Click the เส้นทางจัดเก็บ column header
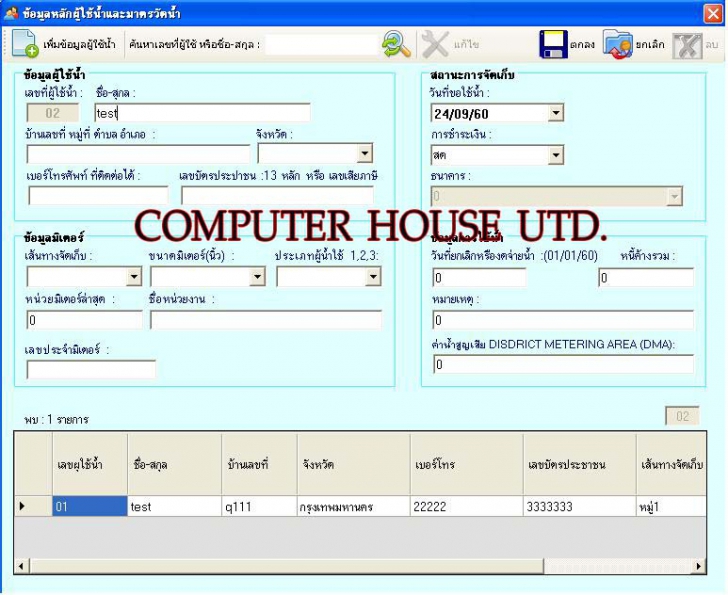728x595 pixels. [671, 464]
